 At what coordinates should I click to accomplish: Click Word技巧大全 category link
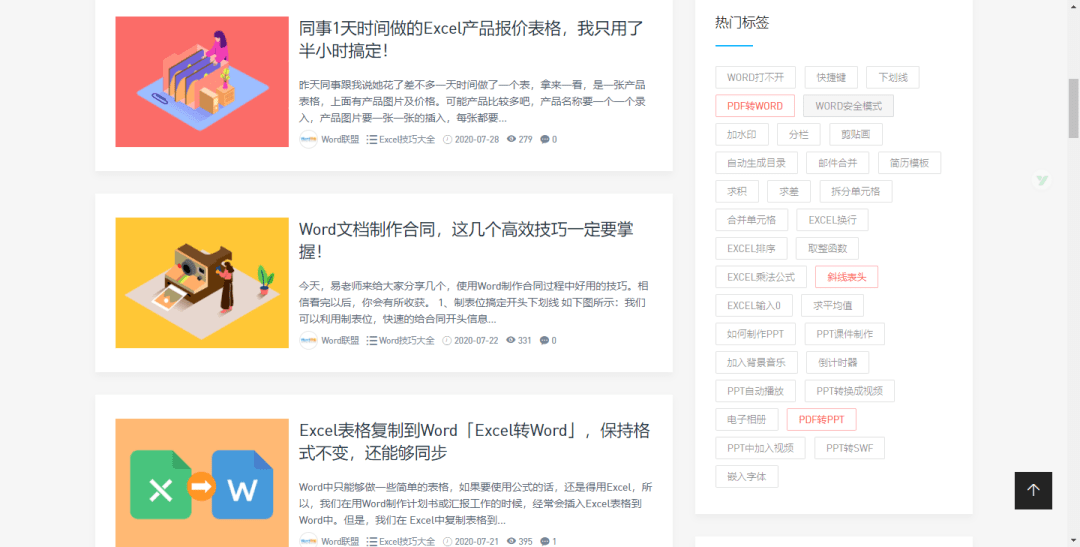407,340
